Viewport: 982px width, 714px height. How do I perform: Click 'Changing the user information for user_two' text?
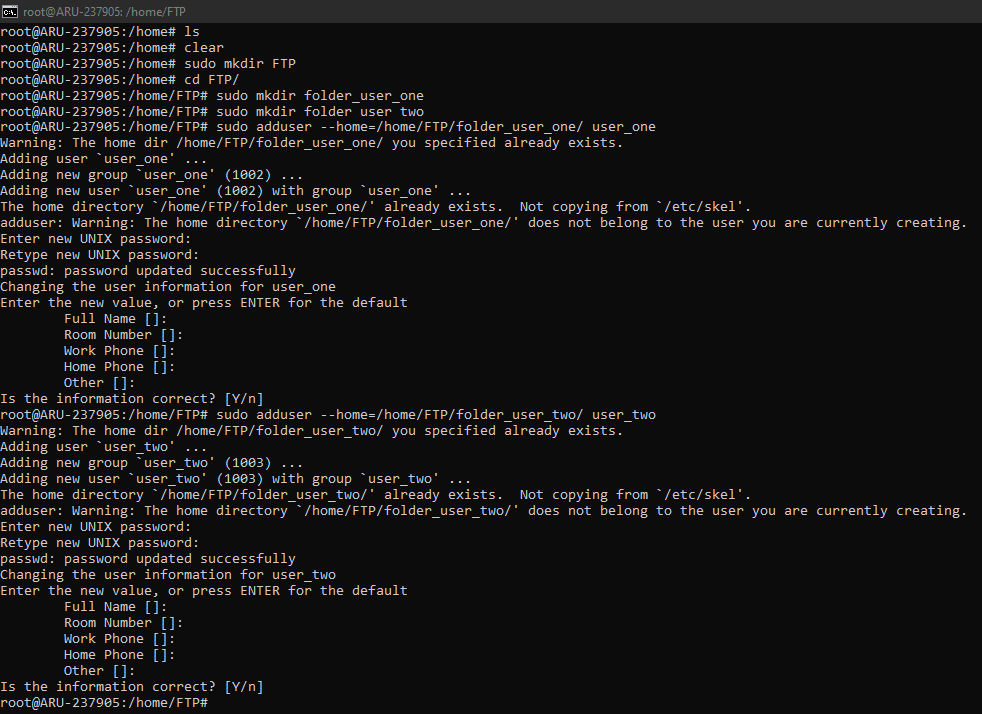168,575
